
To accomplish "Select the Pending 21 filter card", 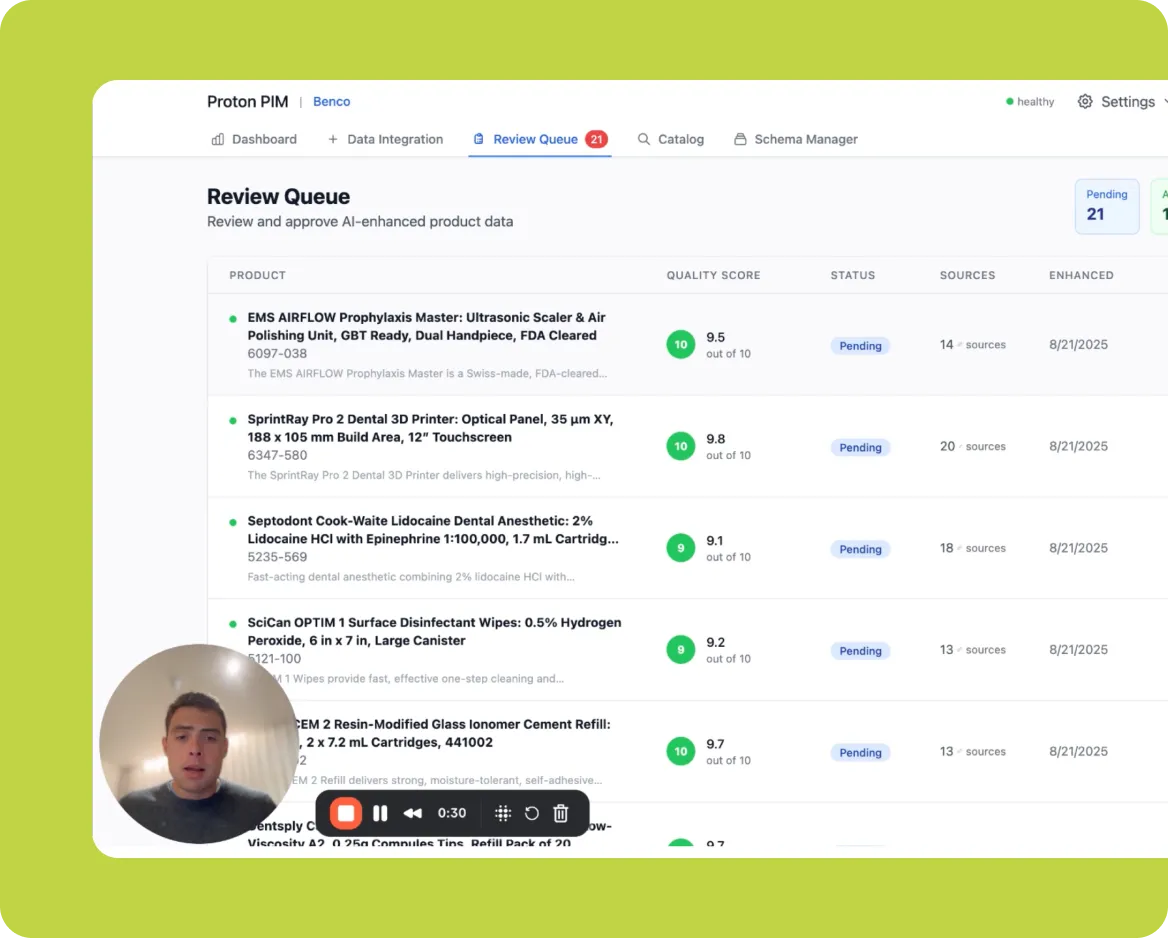I will tap(1107, 206).
